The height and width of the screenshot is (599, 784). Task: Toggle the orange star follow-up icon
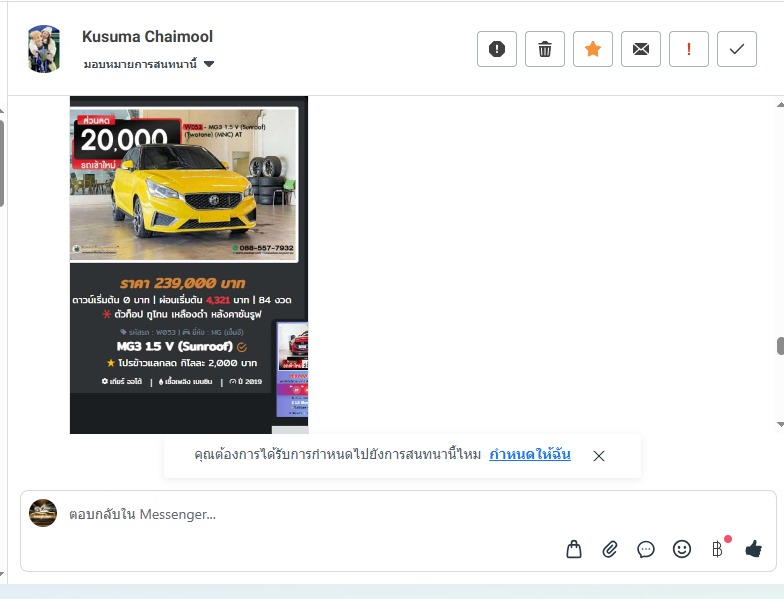point(592,49)
